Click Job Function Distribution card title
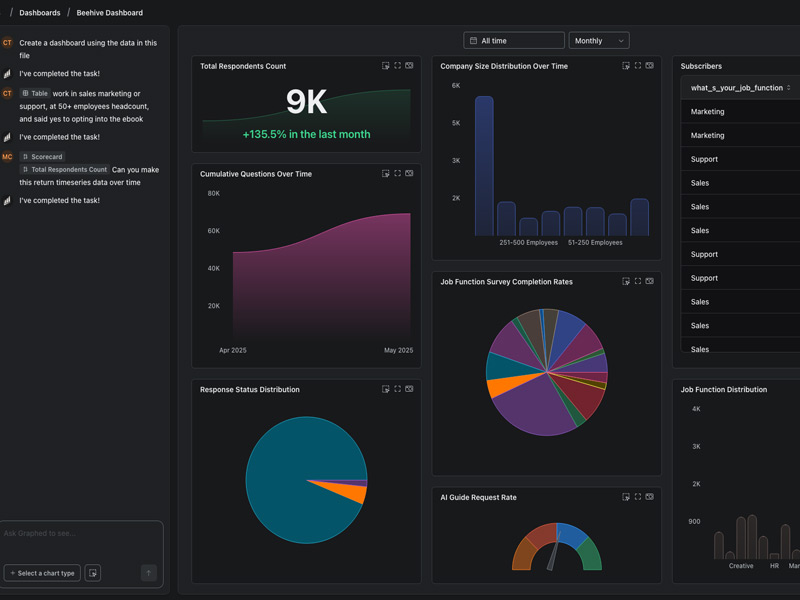This screenshot has height=600, width=800. (x=723, y=389)
